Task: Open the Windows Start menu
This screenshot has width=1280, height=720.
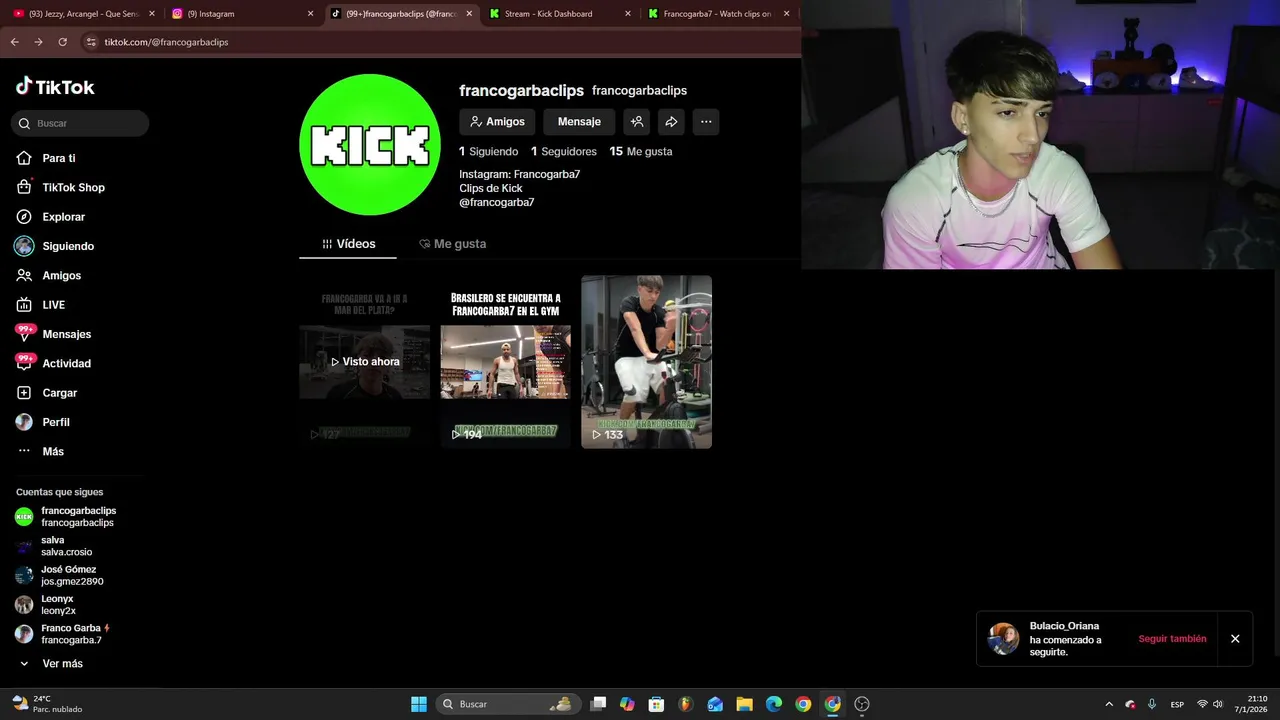Action: pos(419,704)
